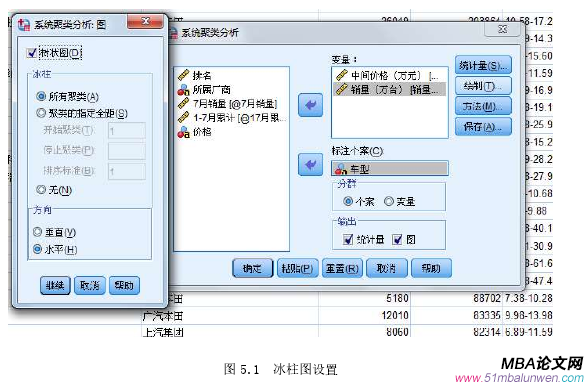Viewport: 586px width, 384px height.
Task: Toggle the 统计量 output checkbox
Action: coord(348,239)
